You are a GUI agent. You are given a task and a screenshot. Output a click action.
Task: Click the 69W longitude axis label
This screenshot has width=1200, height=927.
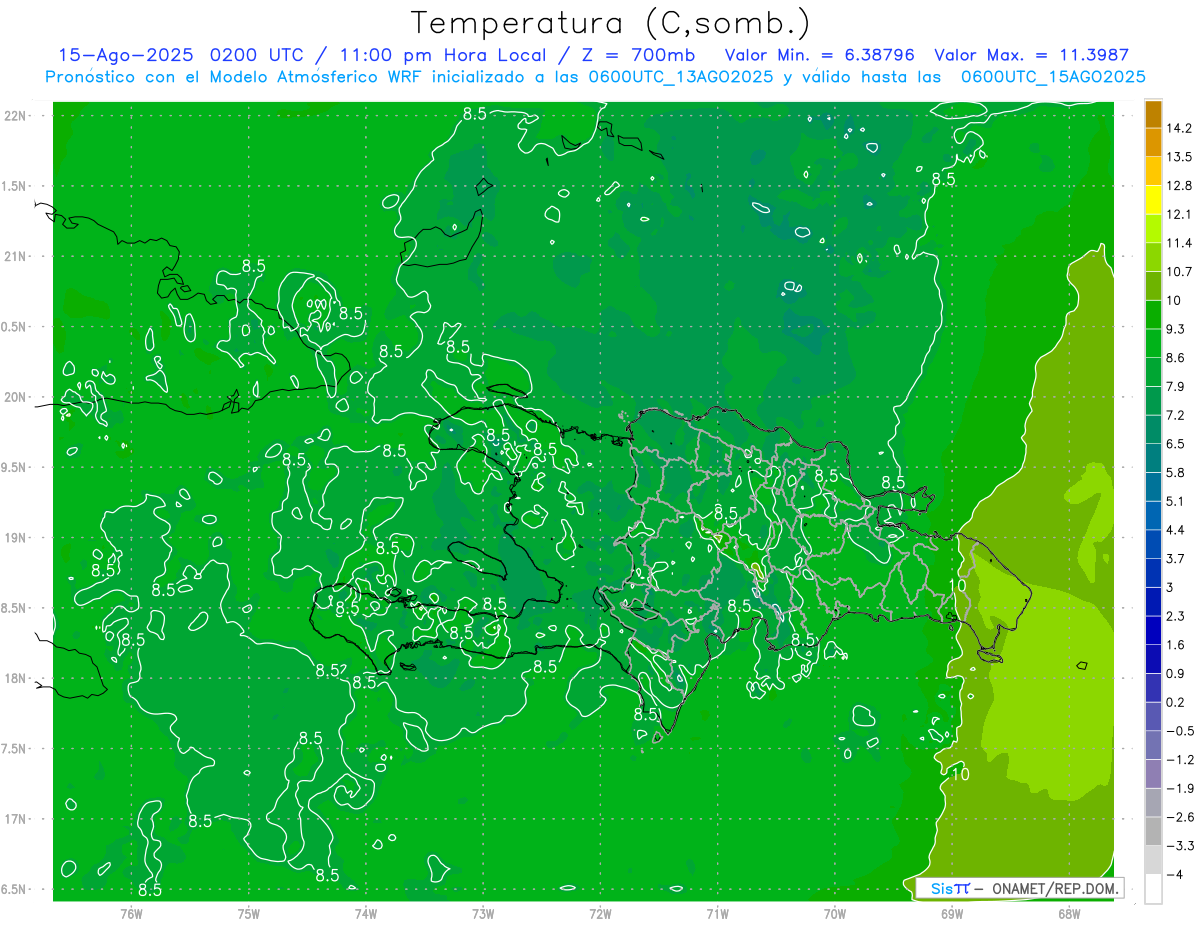pyautogui.click(x=952, y=913)
